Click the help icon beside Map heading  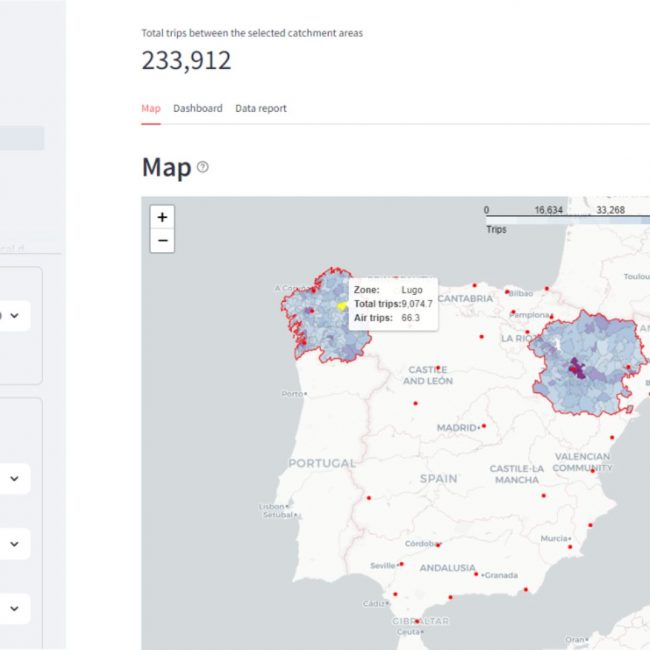coord(203,167)
